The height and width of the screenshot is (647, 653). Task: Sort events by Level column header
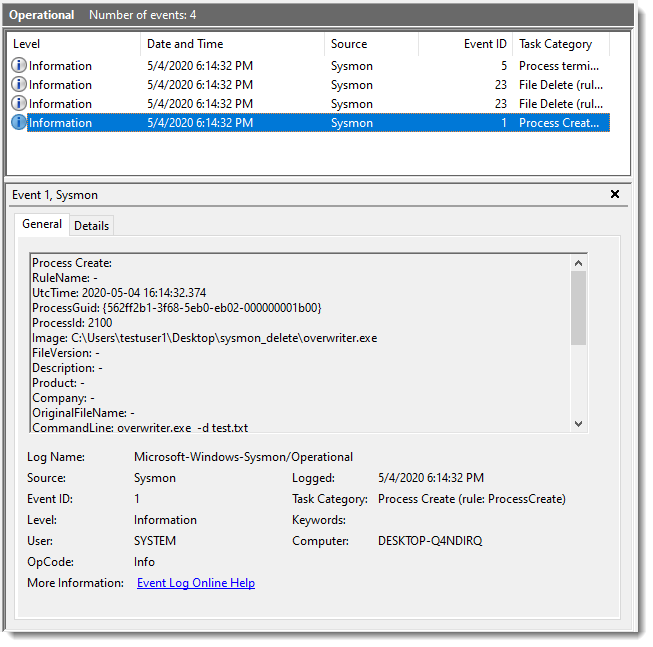pos(72,44)
